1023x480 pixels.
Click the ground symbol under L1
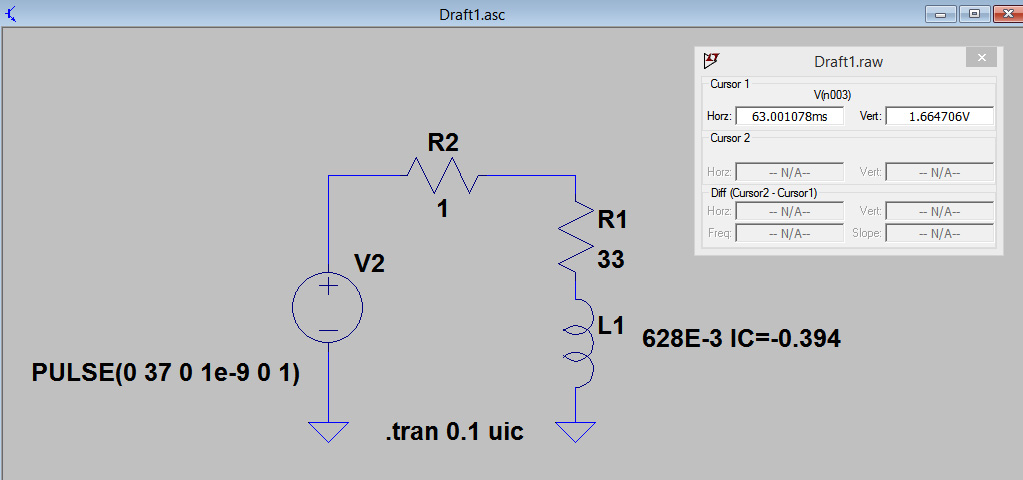[x=575, y=431]
